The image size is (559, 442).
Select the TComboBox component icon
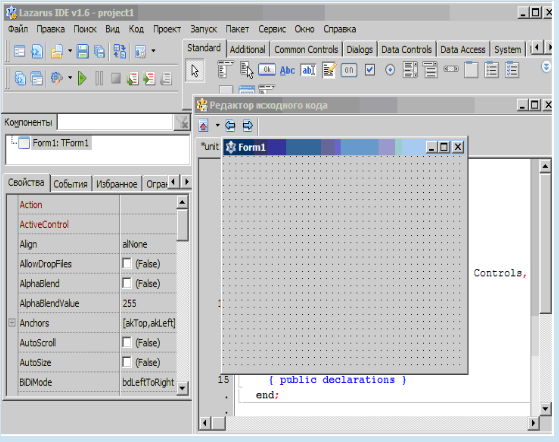pyautogui.click(x=431, y=70)
